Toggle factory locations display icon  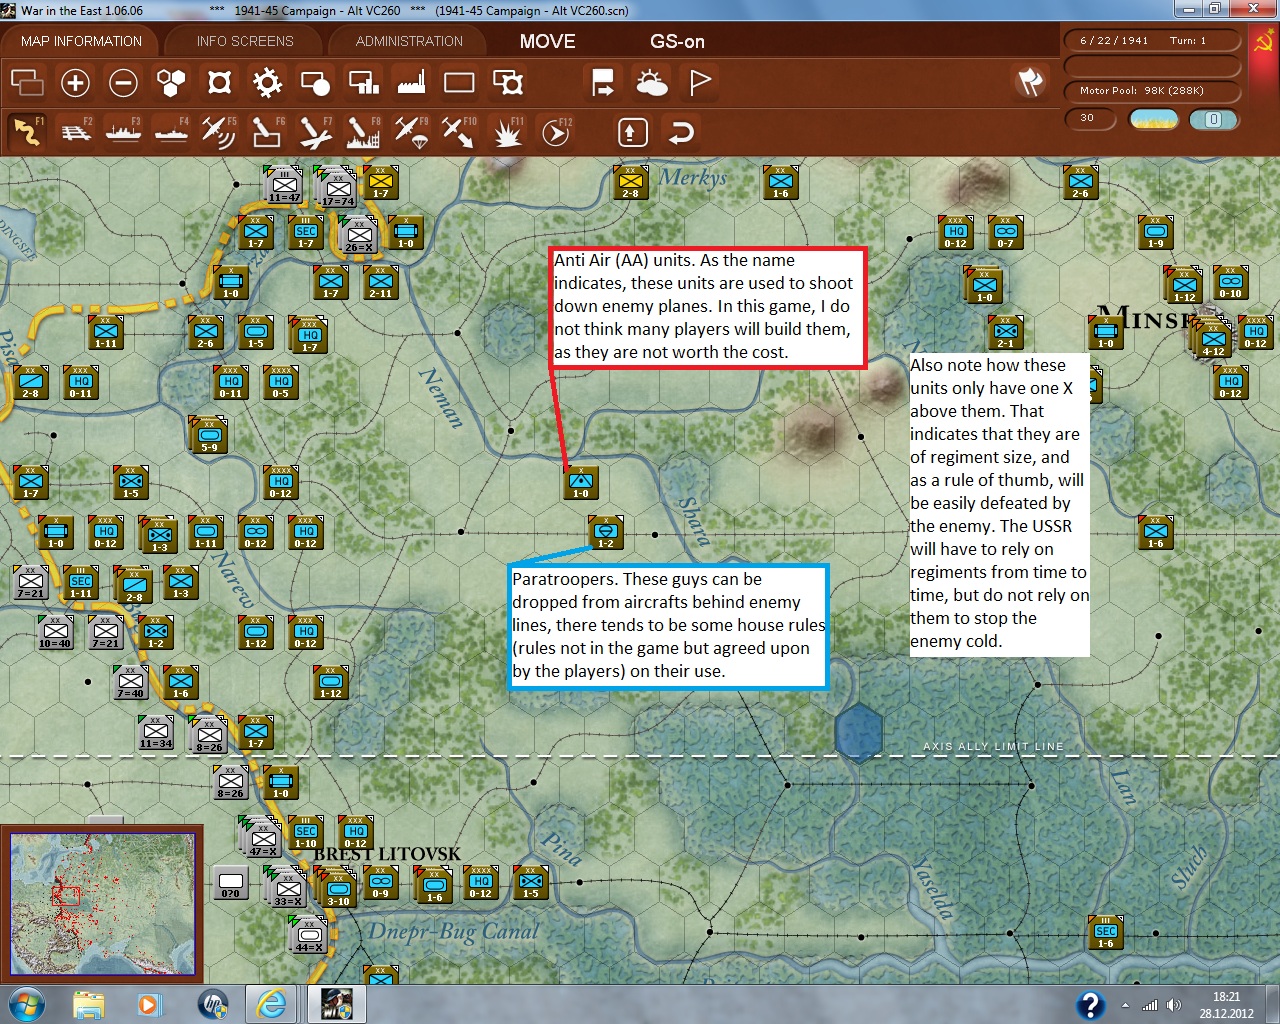pos(411,82)
